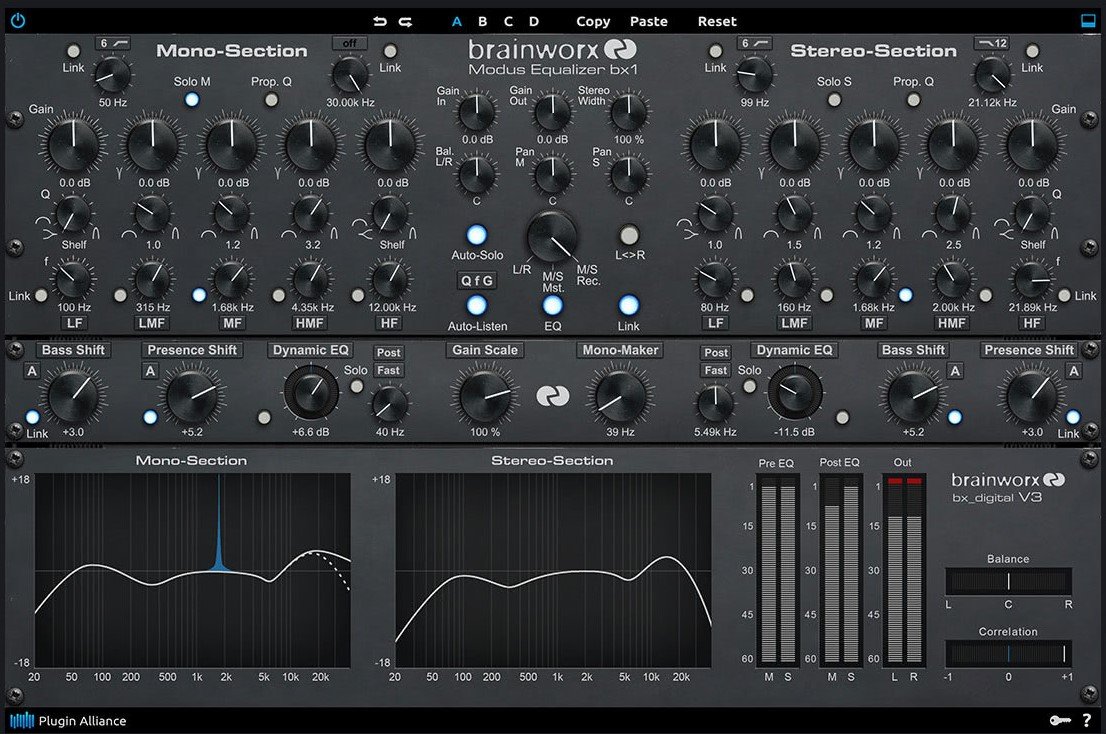The image size is (1106, 734).
Task: Enable the Auto-Solo light button
Action: tap(477, 234)
